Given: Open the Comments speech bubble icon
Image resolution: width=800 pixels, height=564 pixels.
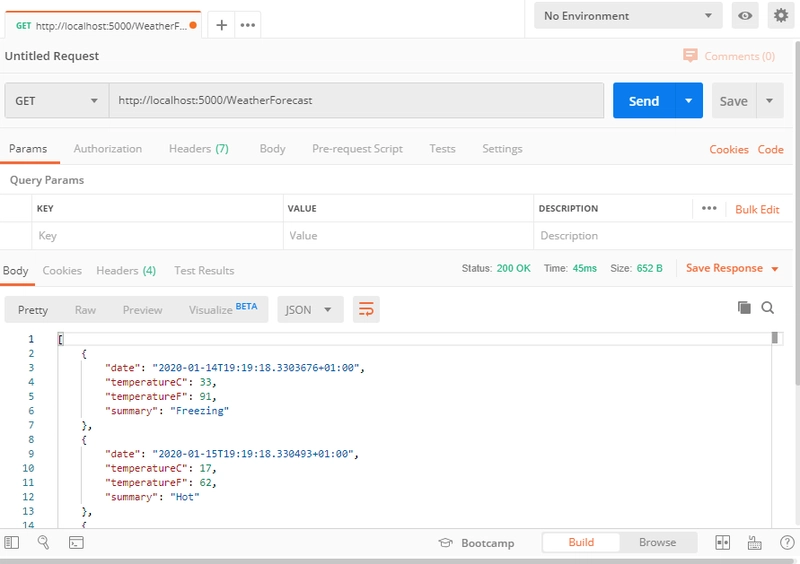Looking at the screenshot, I should pos(690,55).
